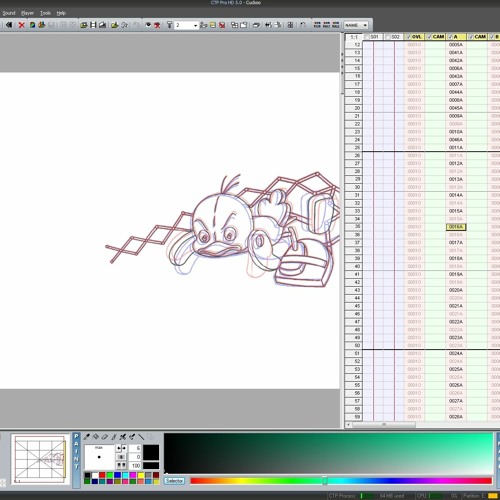Open the Help menu
500x500 pixels.
pos(61,13)
